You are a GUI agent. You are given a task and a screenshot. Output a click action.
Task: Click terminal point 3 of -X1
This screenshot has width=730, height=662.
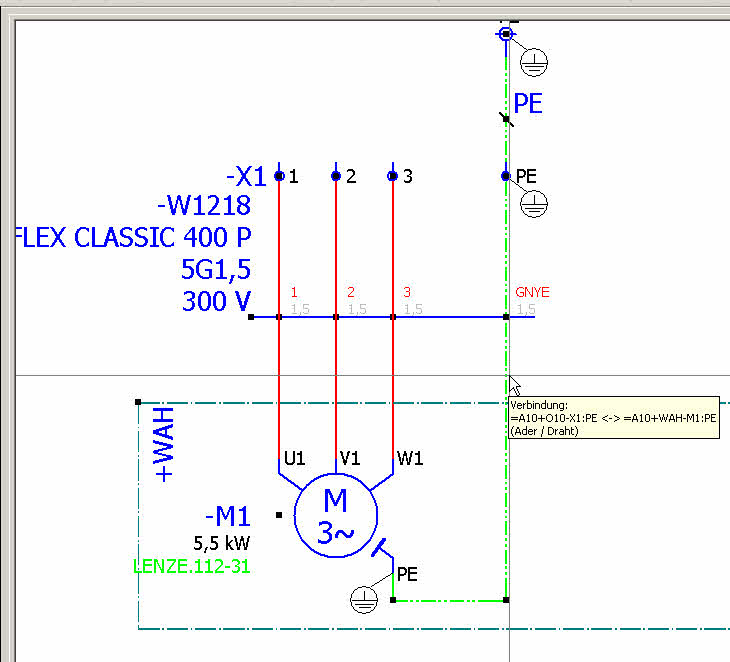pyautogui.click(x=392, y=176)
